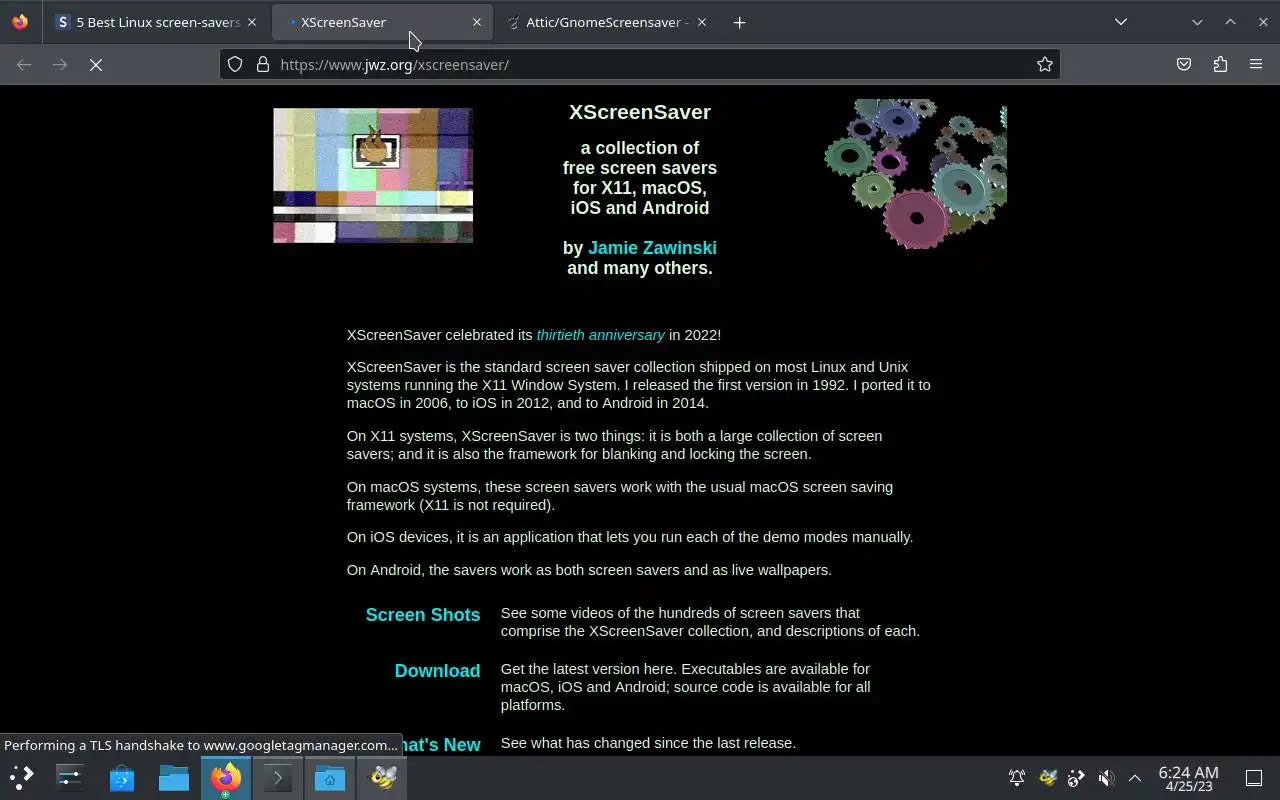Save page to Pocket

point(1184,64)
